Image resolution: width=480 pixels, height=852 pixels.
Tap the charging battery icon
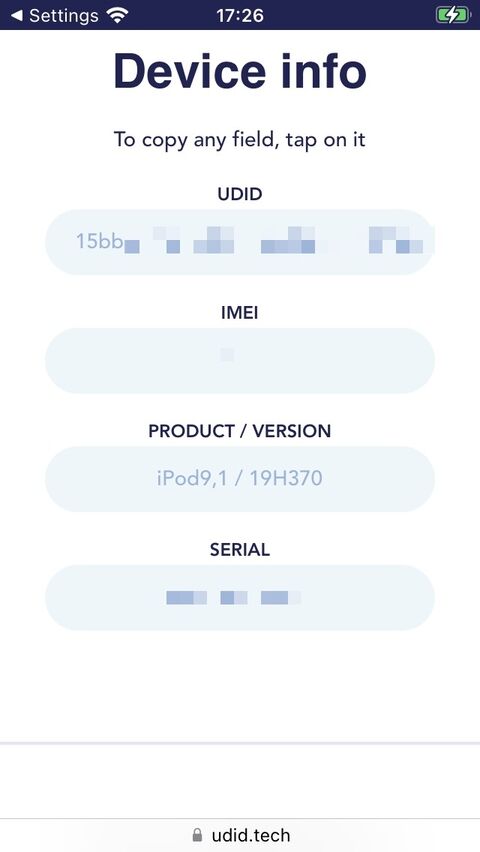[453, 15]
